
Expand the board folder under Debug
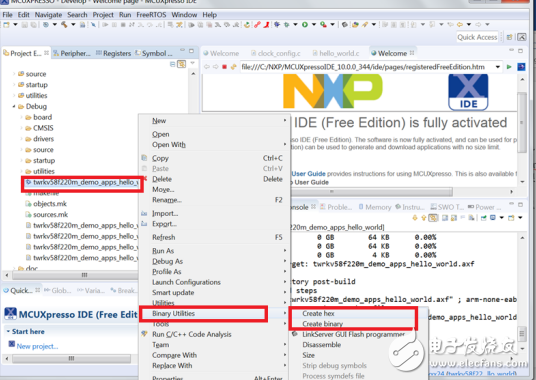pyautogui.click(x=22, y=117)
